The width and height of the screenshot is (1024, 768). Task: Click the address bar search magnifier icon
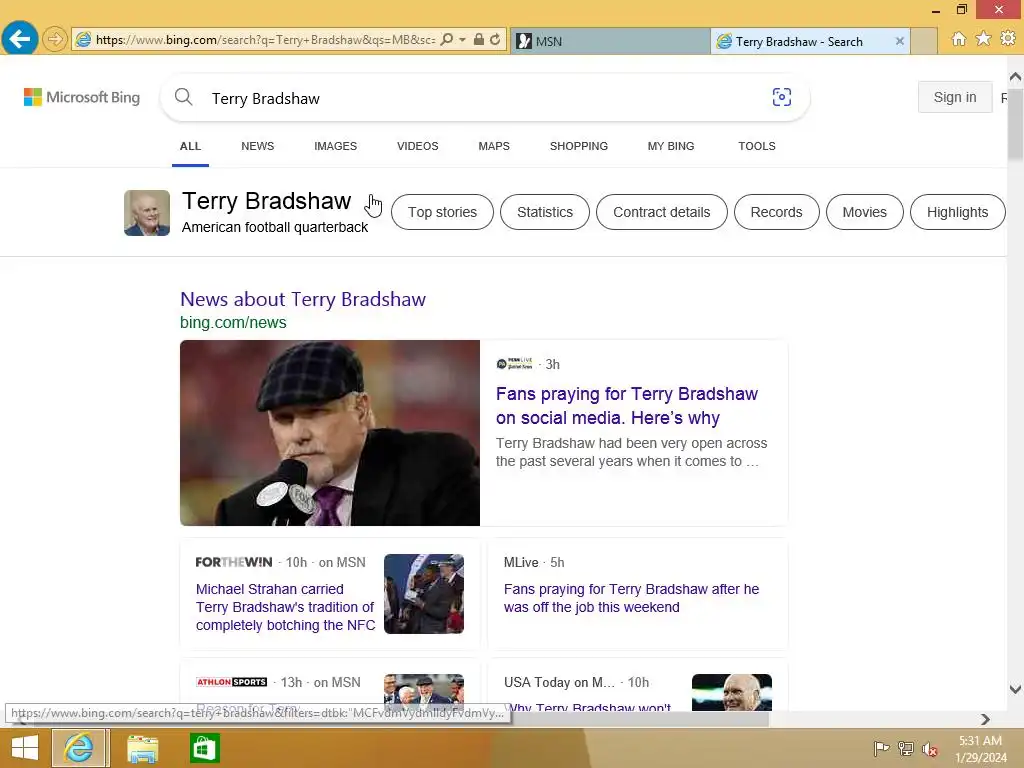(447, 40)
